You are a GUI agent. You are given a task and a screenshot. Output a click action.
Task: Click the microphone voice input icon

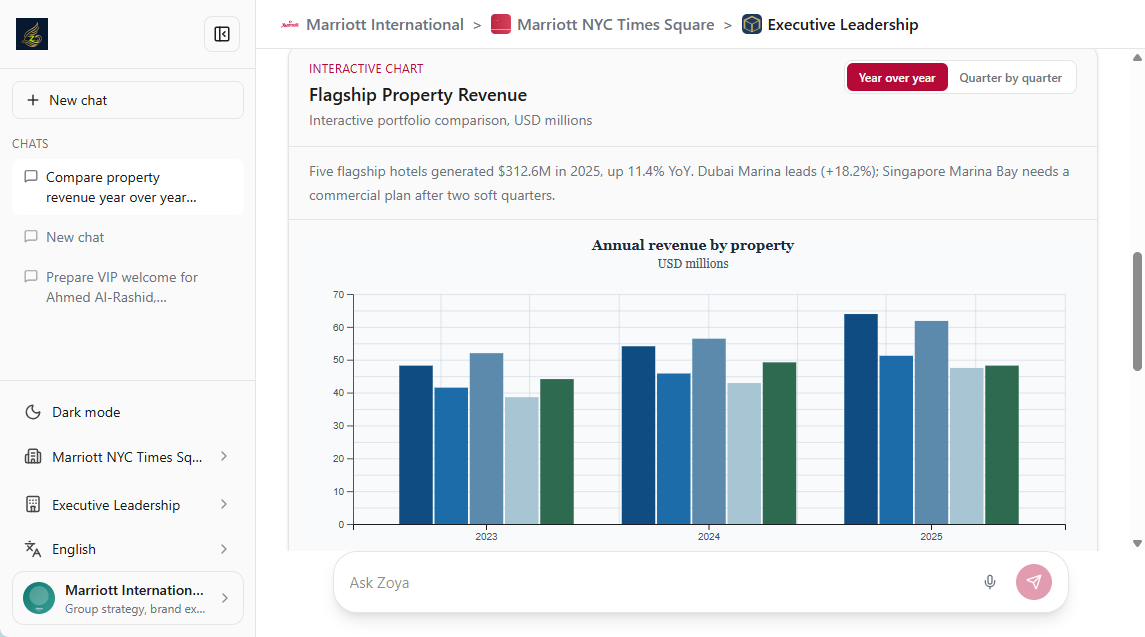989,582
